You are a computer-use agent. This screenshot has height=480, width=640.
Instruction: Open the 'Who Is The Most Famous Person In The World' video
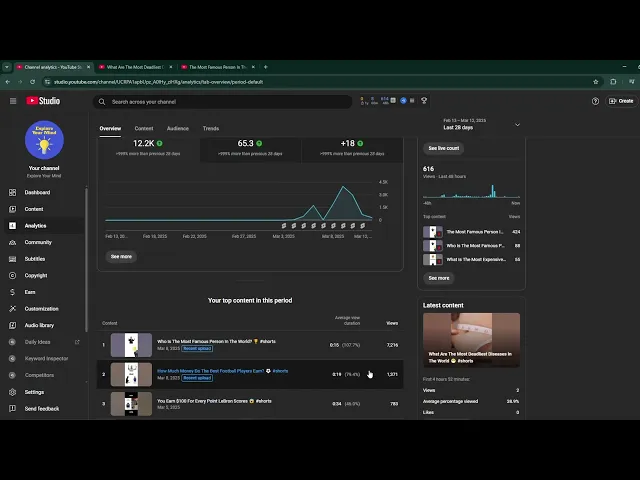[216, 341]
